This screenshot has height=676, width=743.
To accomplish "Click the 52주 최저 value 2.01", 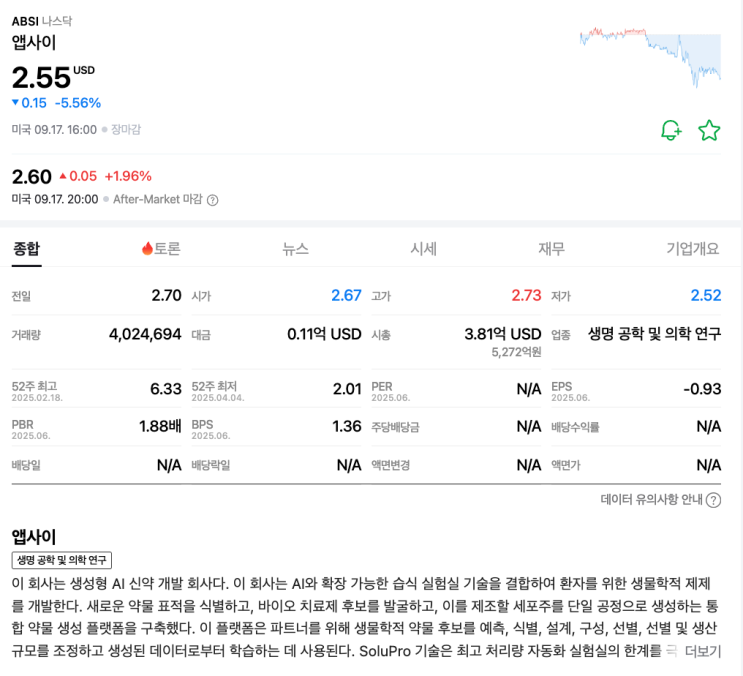I will [347, 389].
